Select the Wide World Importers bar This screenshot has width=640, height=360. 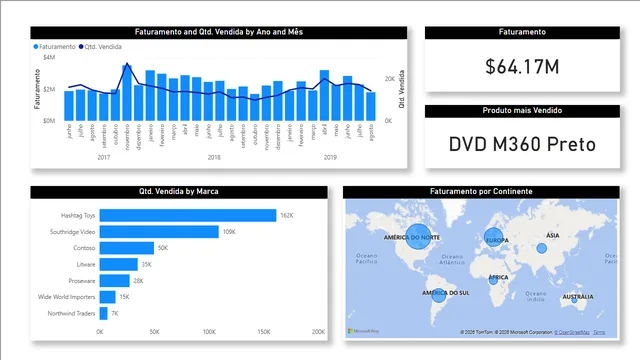(x=108, y=297)
